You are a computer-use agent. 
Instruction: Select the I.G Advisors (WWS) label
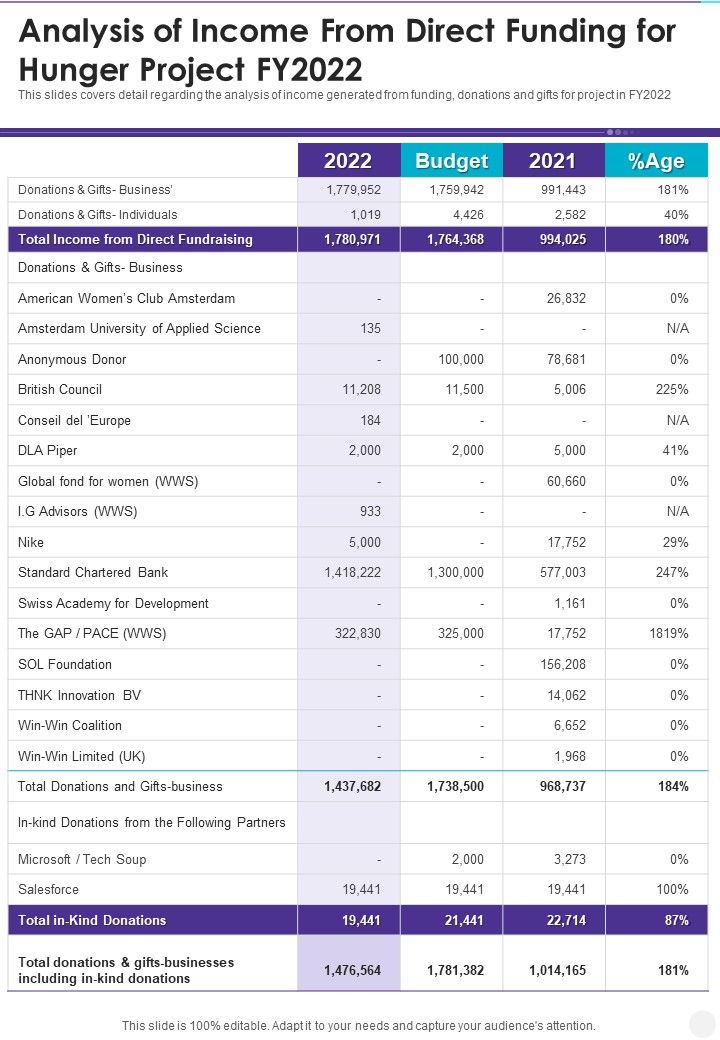tap(78, 511)
